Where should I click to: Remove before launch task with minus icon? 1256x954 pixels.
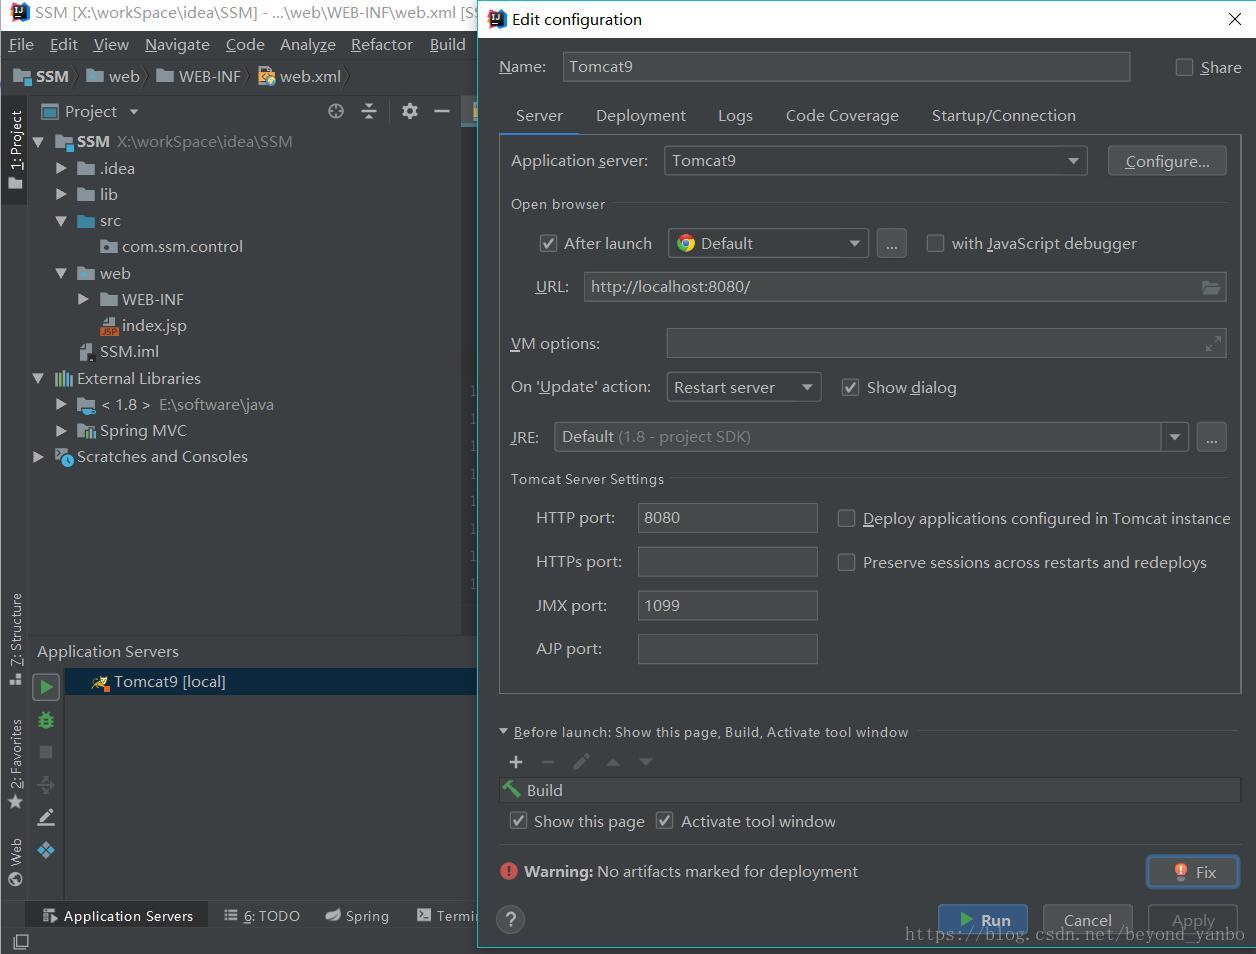click(x=548, y=762)
